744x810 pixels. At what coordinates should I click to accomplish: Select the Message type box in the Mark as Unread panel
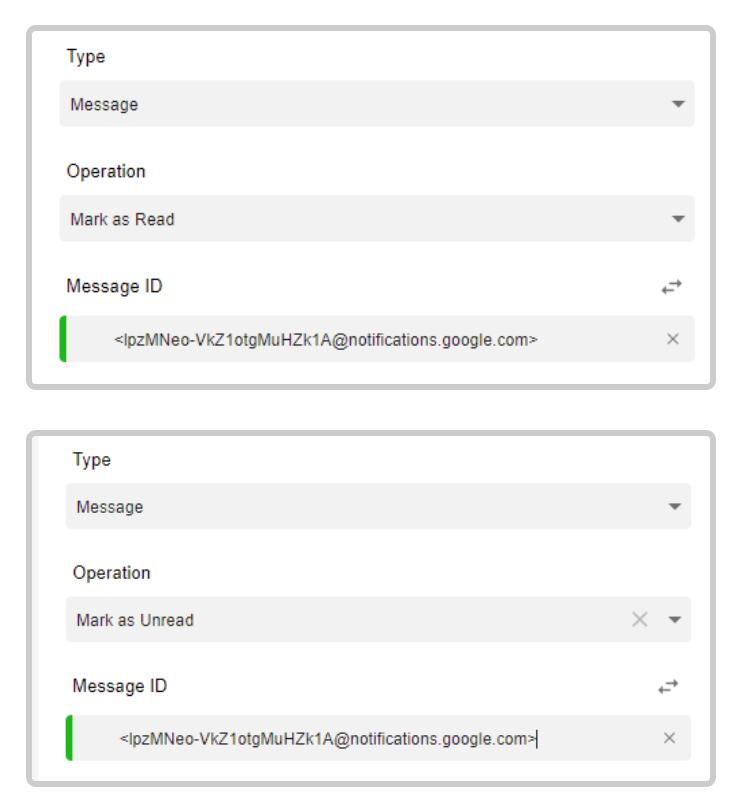pos(378,506)
